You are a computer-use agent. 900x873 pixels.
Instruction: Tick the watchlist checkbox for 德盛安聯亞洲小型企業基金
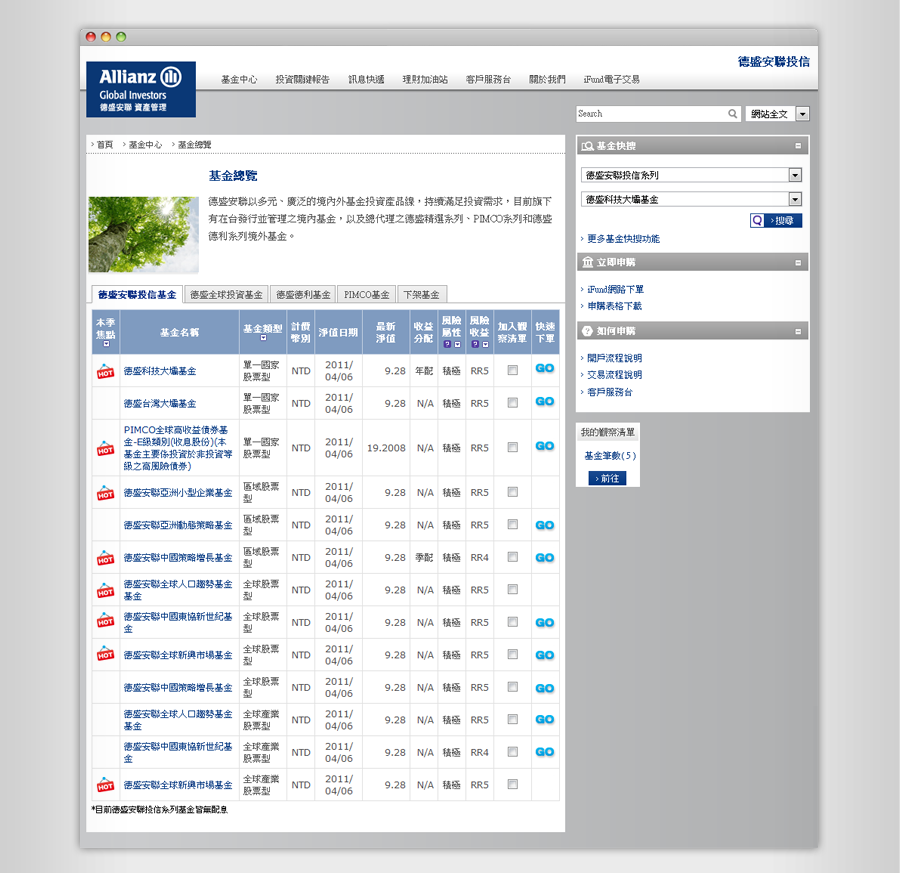click(x=513, y=492)
